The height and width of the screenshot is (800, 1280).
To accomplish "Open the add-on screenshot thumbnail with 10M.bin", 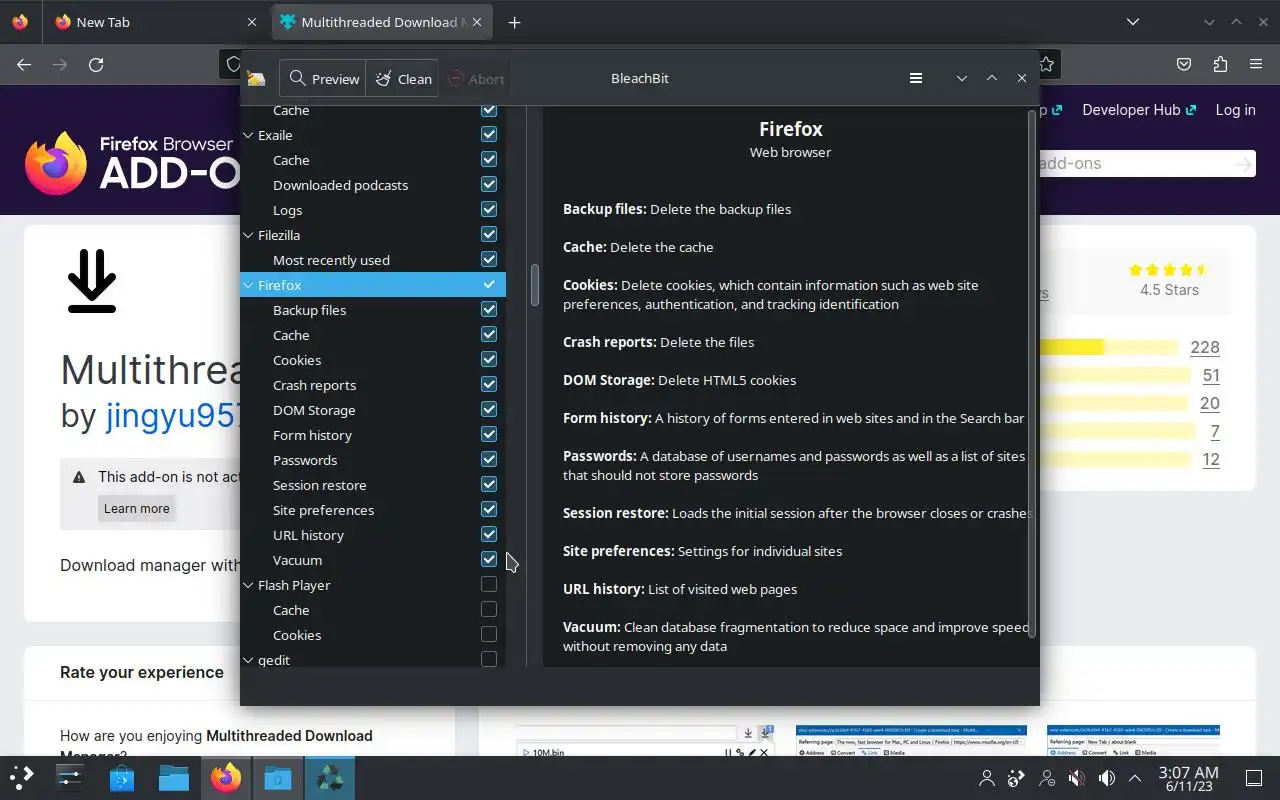I will tap(646, 741).
